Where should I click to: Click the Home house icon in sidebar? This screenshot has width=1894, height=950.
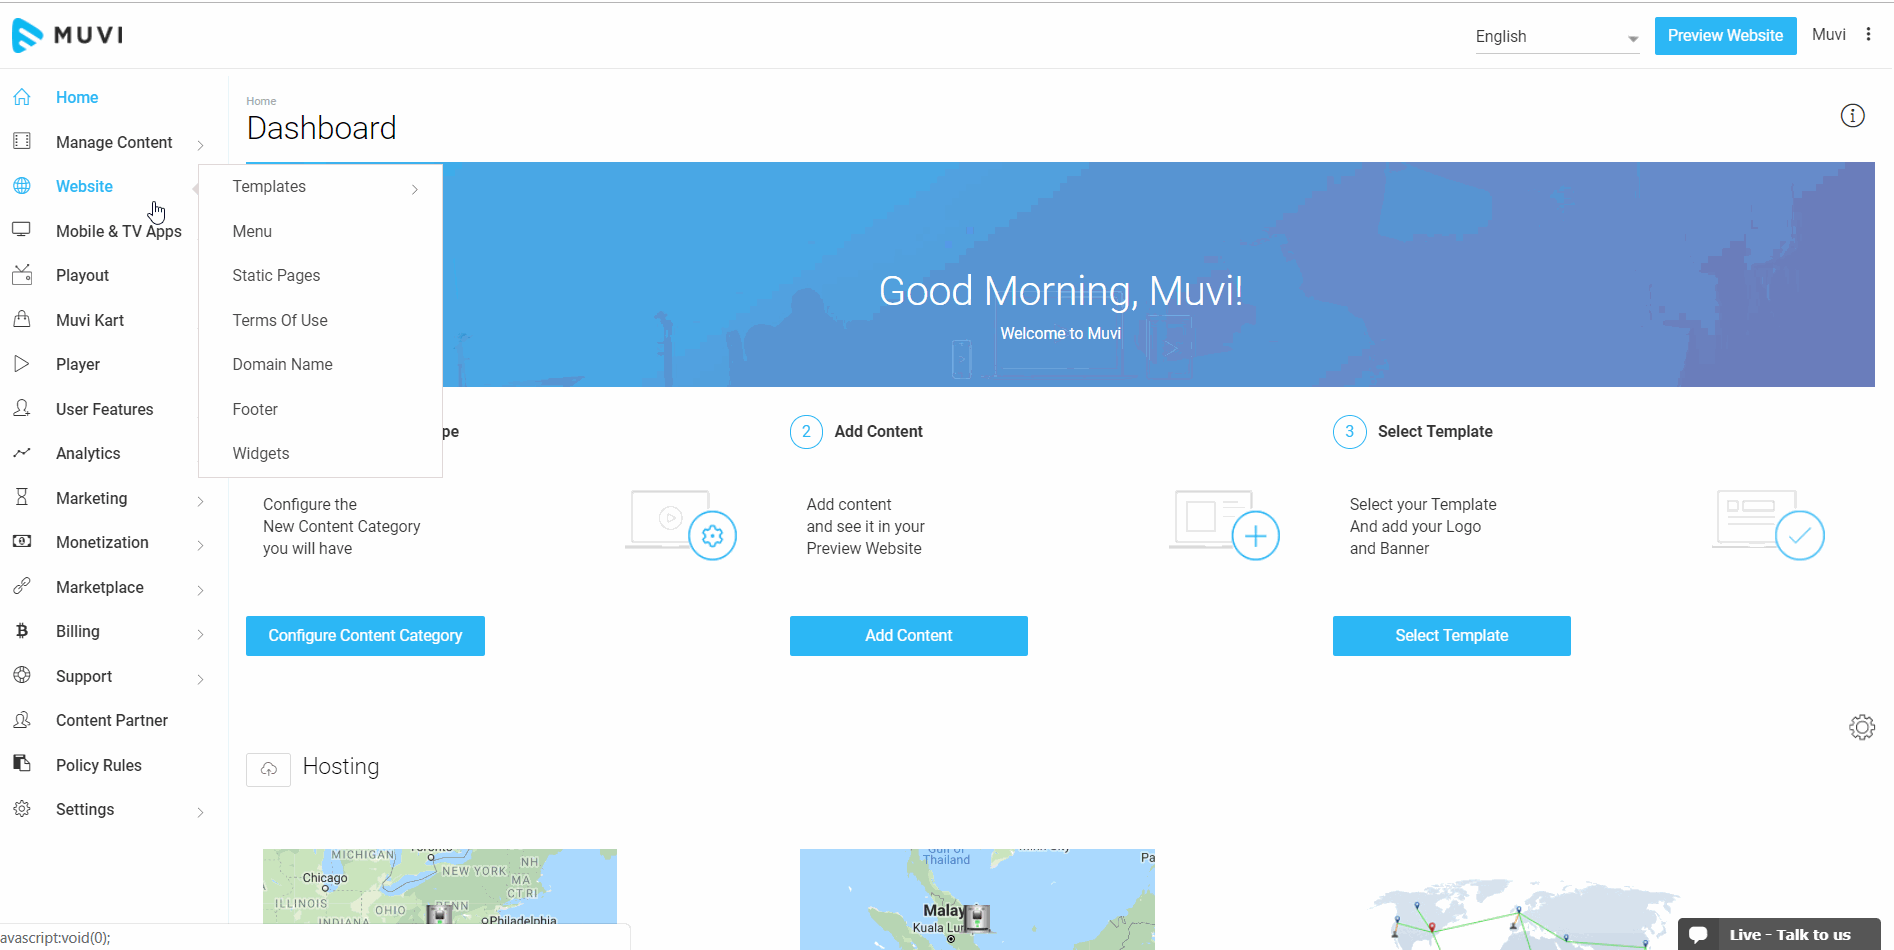click(22, 97)
